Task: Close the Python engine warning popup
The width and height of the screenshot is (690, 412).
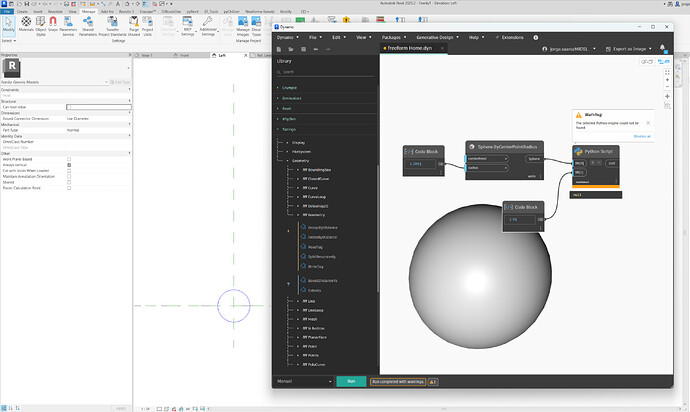Action: 648,123
